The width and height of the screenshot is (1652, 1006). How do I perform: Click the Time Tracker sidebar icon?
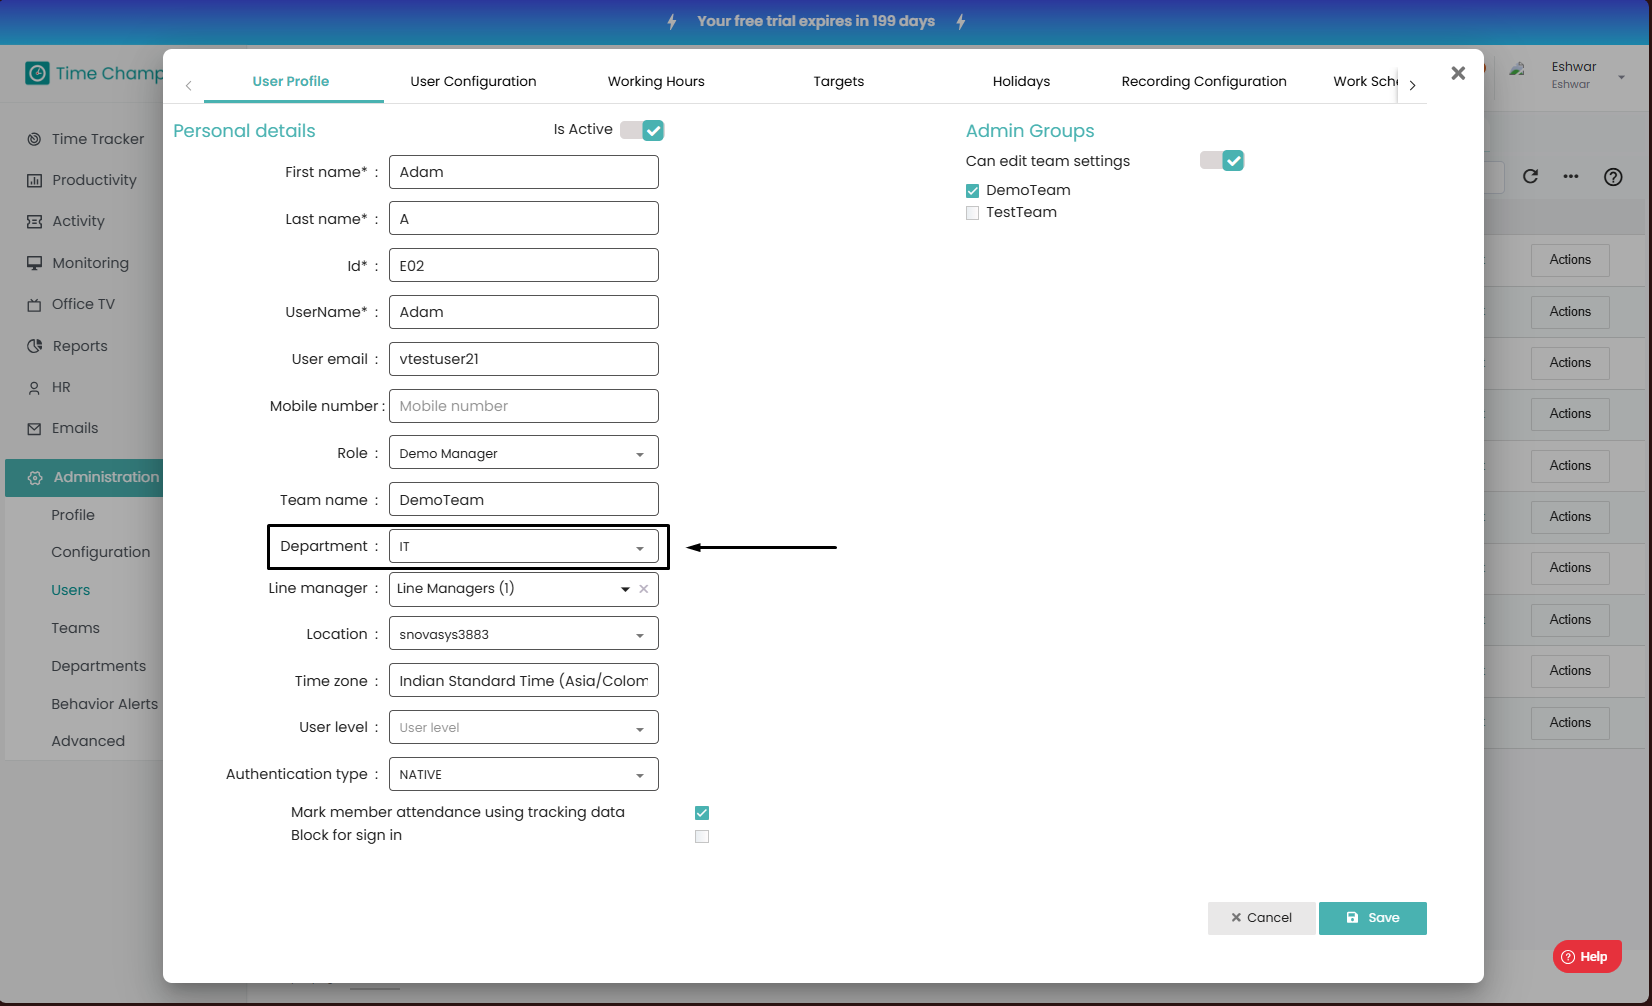pos(34,139)
